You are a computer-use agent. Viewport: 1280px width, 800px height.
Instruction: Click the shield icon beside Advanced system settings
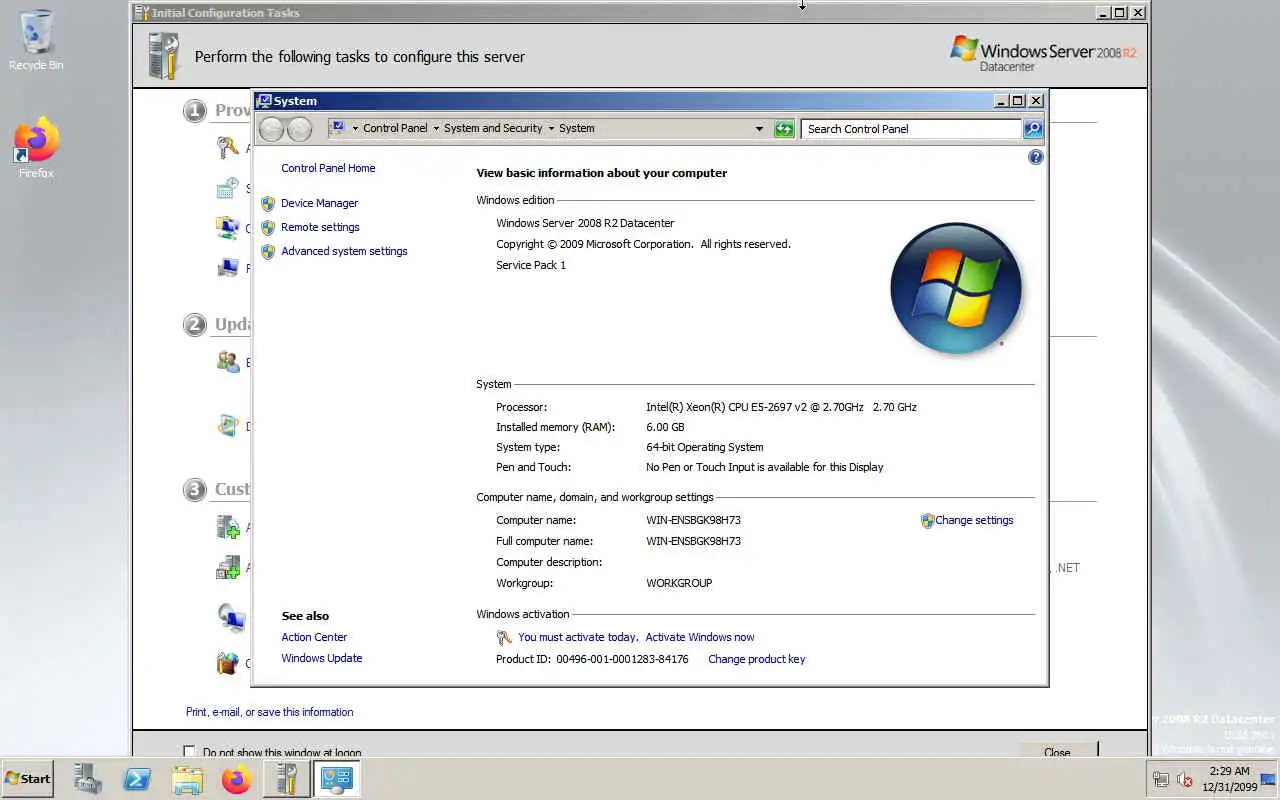[x=268, y=251]
